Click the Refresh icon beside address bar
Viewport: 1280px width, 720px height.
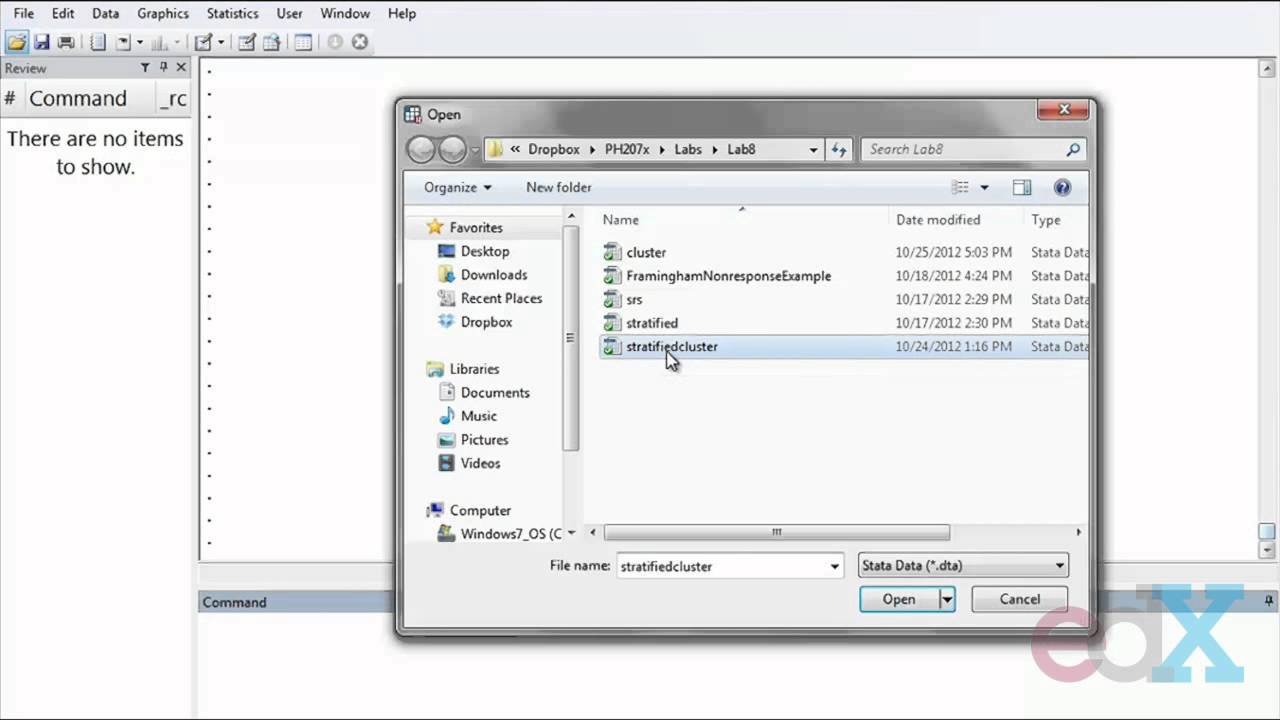tap(839, 149)
